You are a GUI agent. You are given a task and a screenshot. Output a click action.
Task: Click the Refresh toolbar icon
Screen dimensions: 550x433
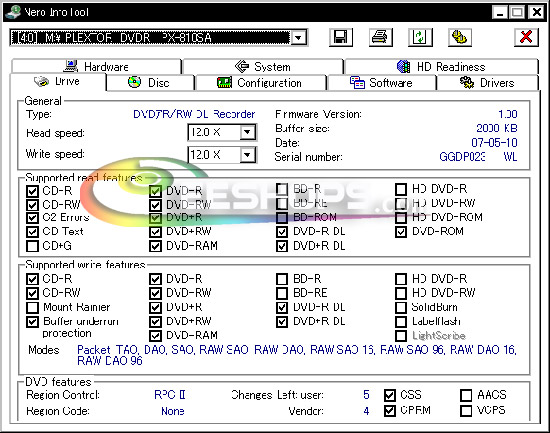[420, 37]
